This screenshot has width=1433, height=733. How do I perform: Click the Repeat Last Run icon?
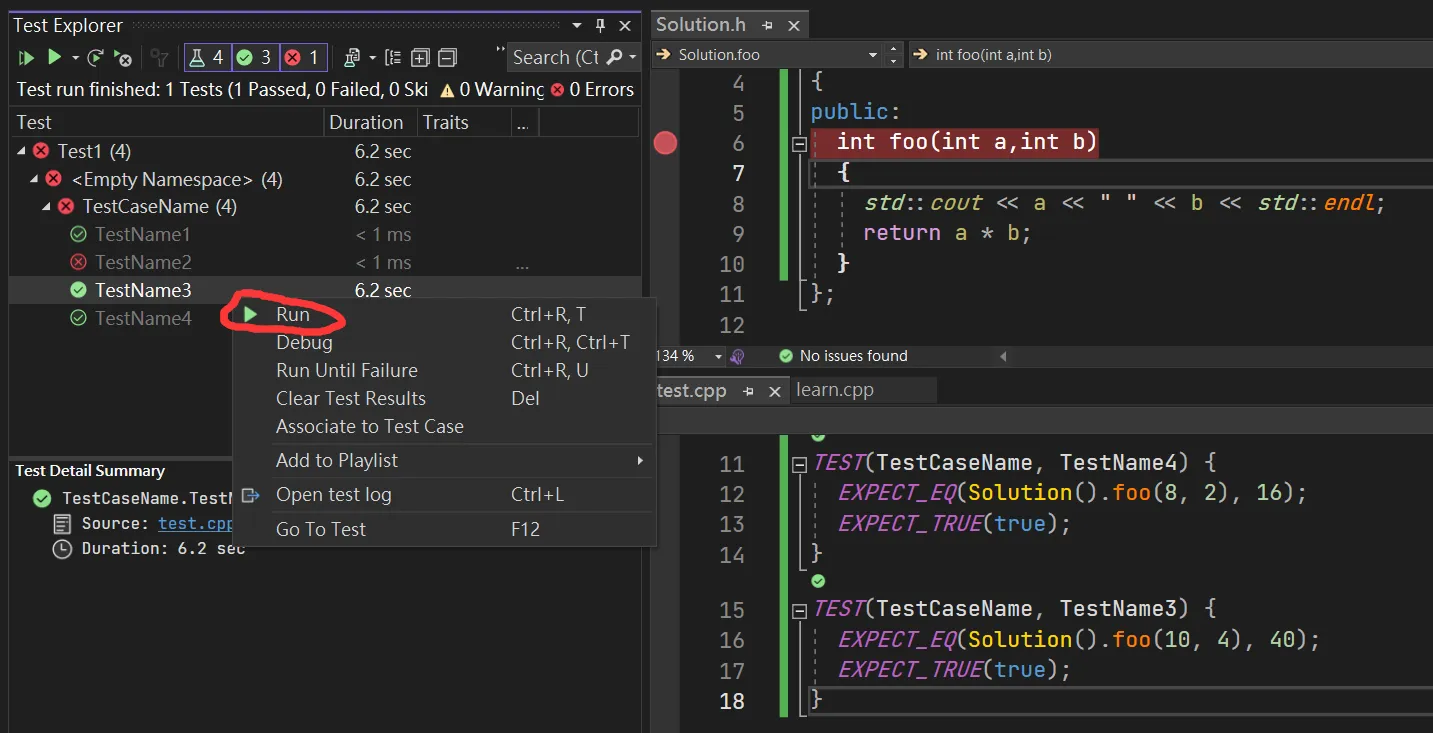(x=95, y=58)
